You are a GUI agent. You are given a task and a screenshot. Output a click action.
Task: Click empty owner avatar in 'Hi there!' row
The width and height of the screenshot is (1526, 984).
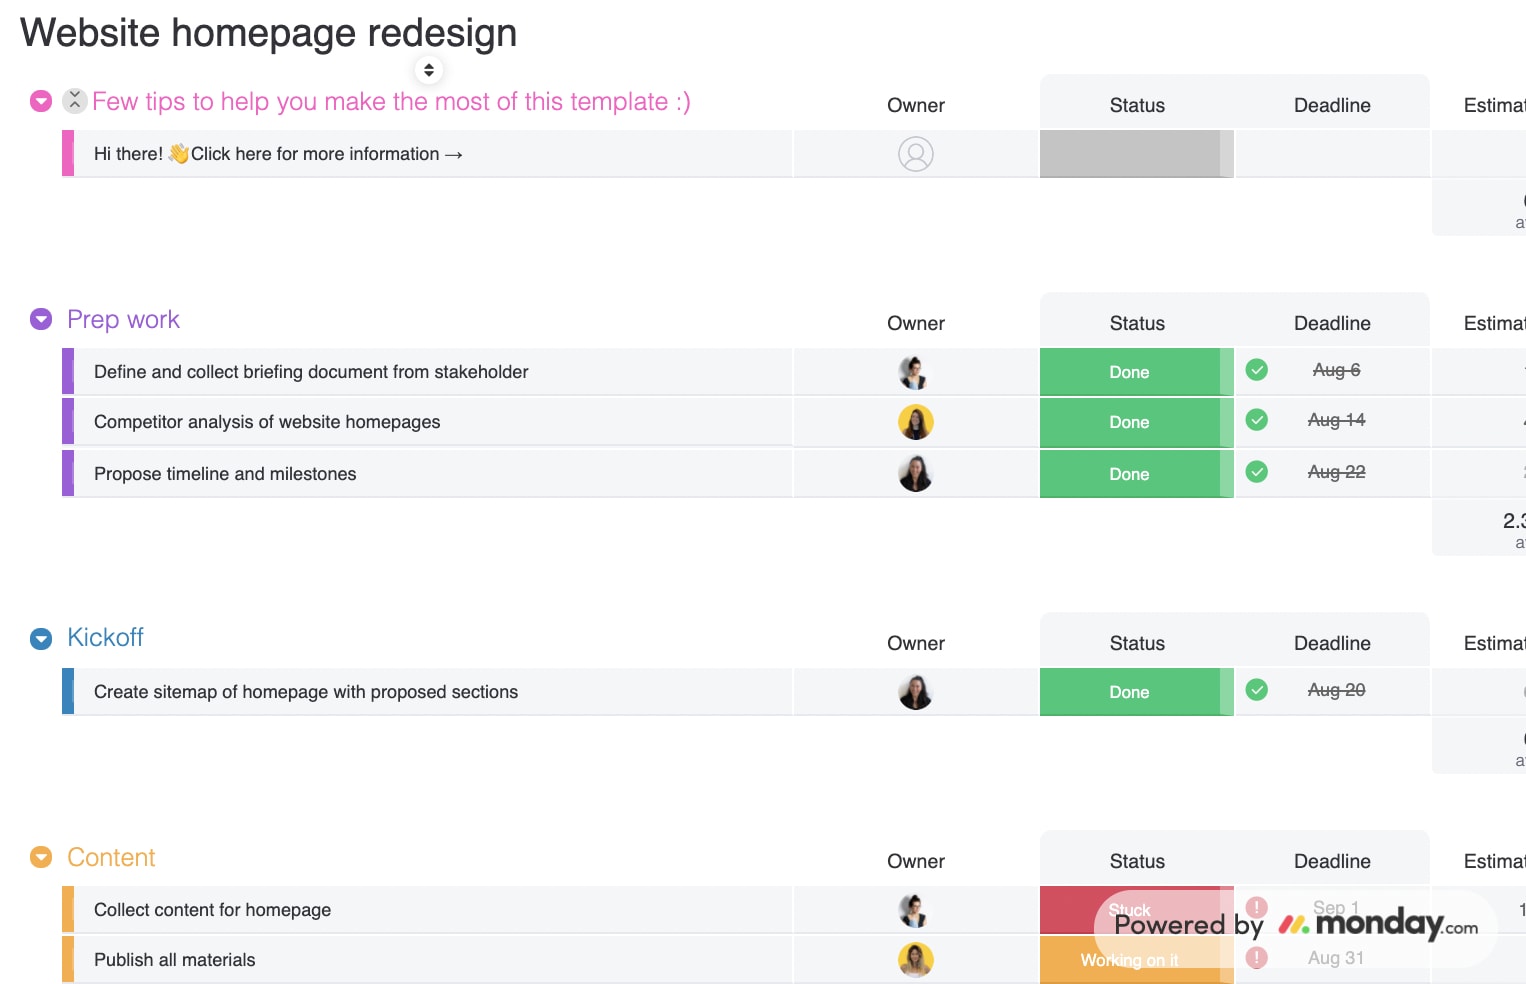916,154
